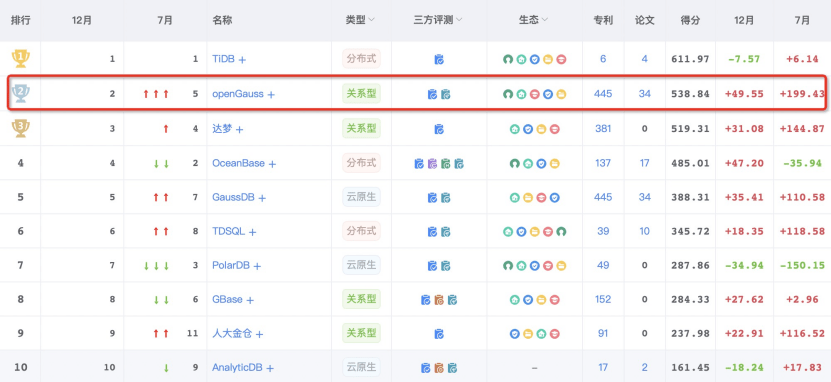Click the bronze third-place trophy icon
Image resolution: width=831 pixels, height=382 pixels.
point(21,128)
